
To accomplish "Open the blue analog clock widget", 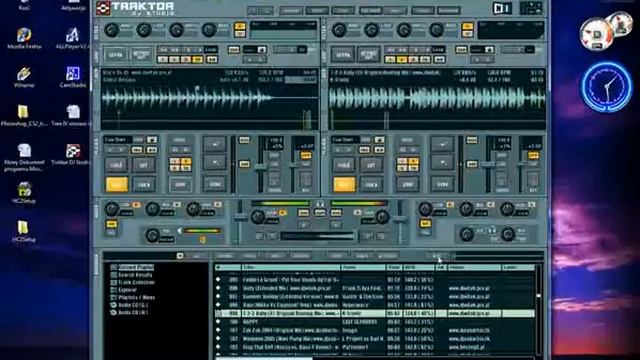I will click(607, 87).
